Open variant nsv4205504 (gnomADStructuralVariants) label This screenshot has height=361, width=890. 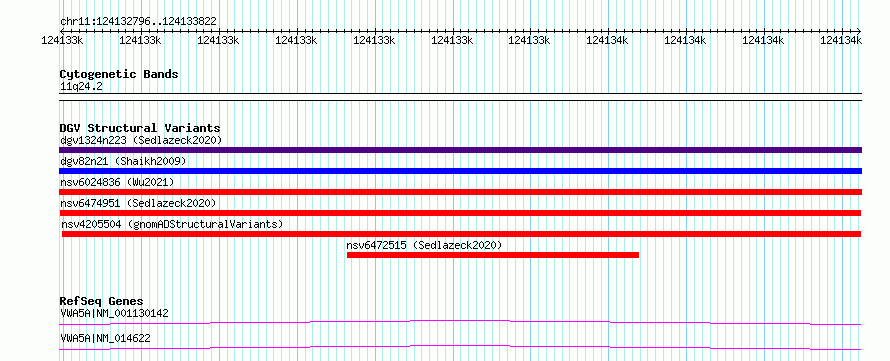coord(172,224)
